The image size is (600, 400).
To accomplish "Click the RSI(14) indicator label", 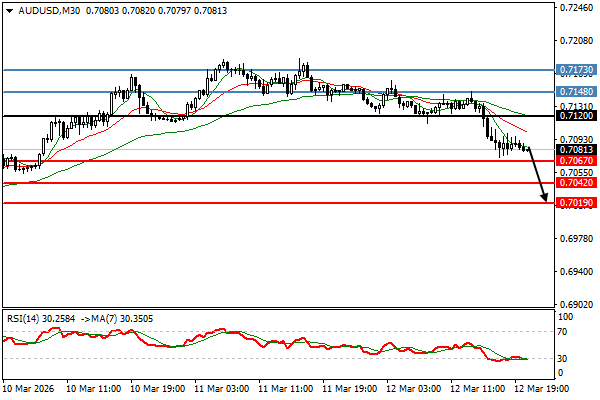I will tap(24, 318).
